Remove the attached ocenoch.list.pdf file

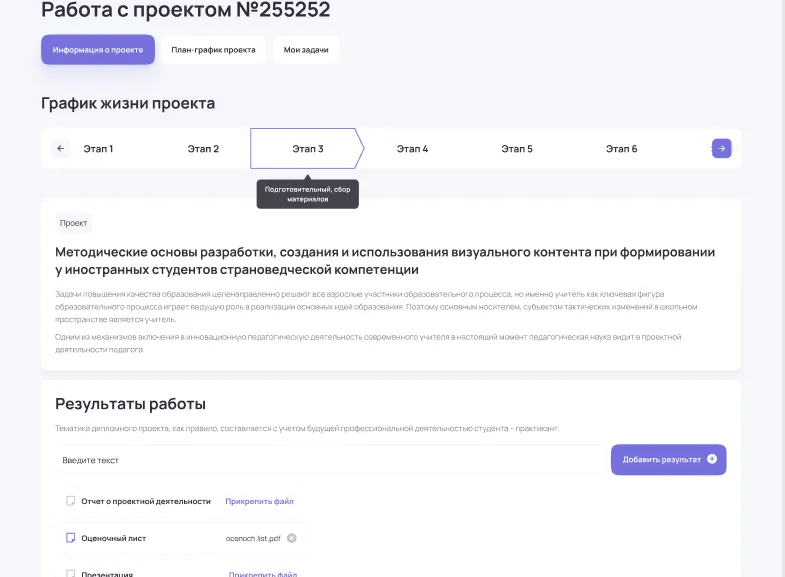292,538
